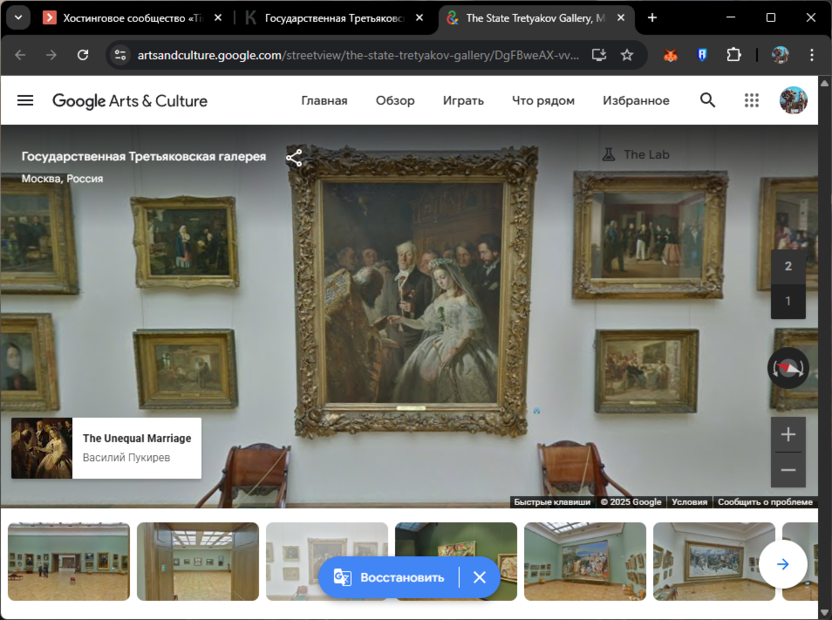832x620 pixels.
Task: Go forward in browser history
Action: [x=51, y=55]
